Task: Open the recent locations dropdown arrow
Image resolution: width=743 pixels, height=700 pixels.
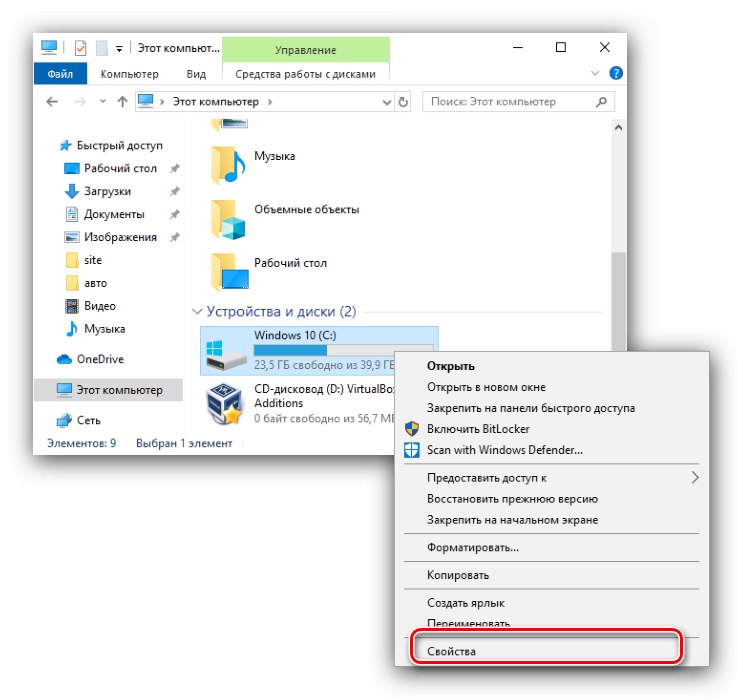Action: 103,101
